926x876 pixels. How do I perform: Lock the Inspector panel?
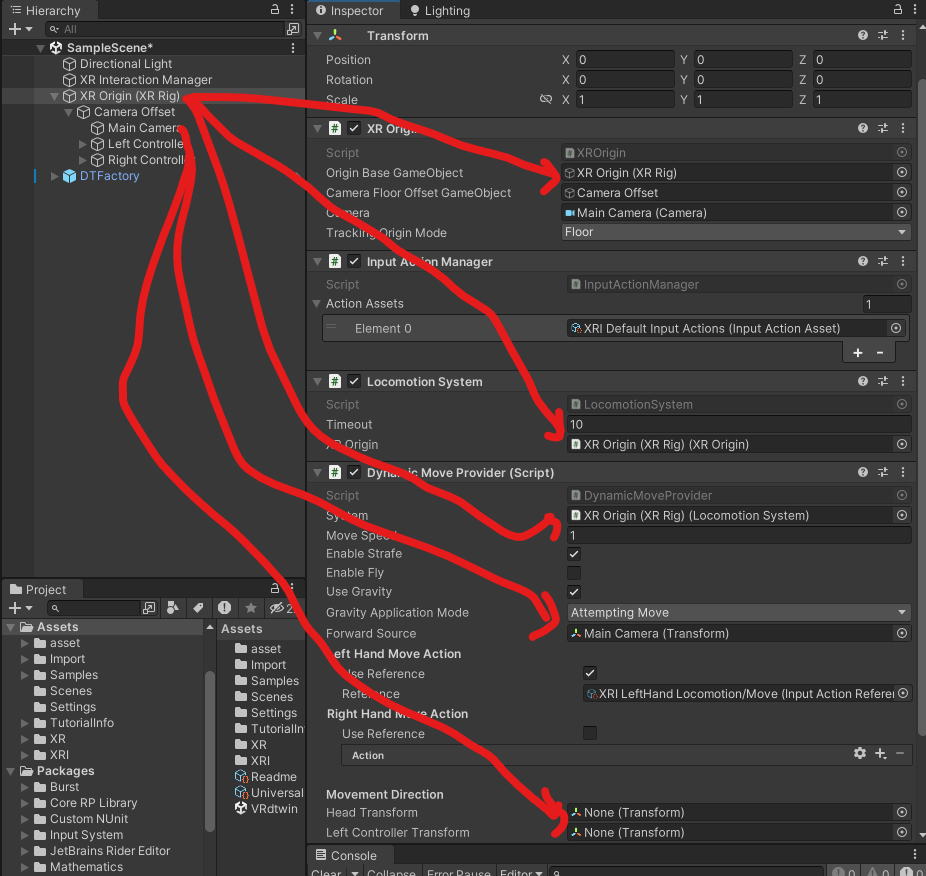898,9
